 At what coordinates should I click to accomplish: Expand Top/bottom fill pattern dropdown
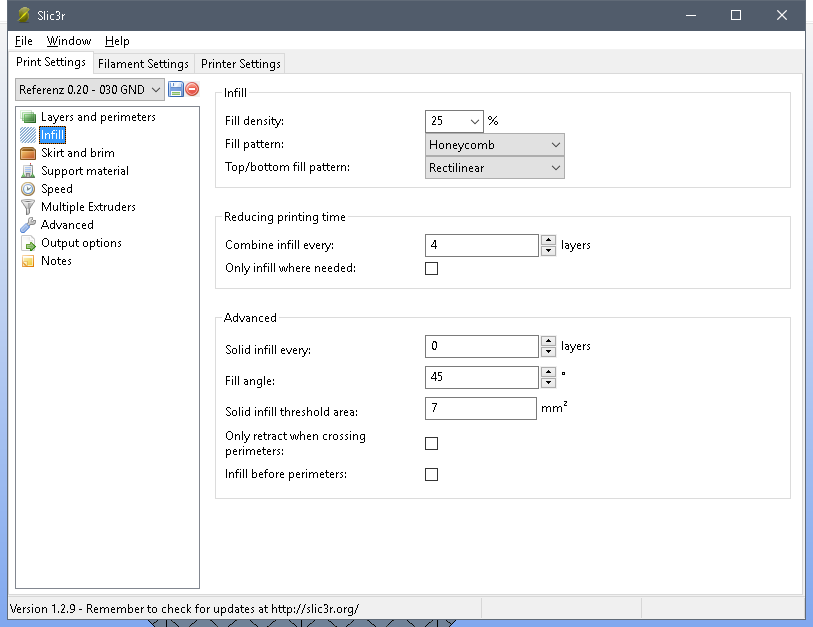click(495, 168)
